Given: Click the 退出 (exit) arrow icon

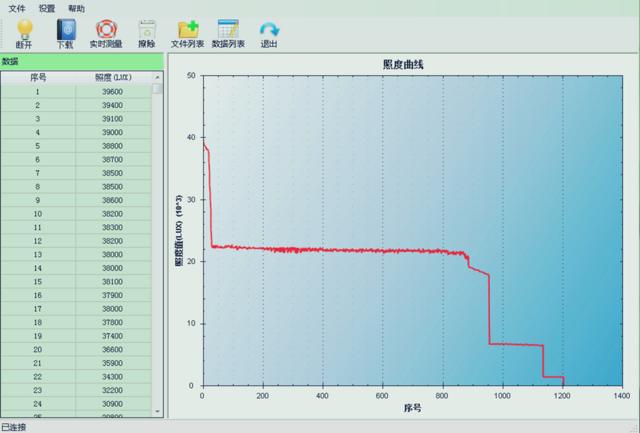Looking at the screenshot, I should point(268,30).
